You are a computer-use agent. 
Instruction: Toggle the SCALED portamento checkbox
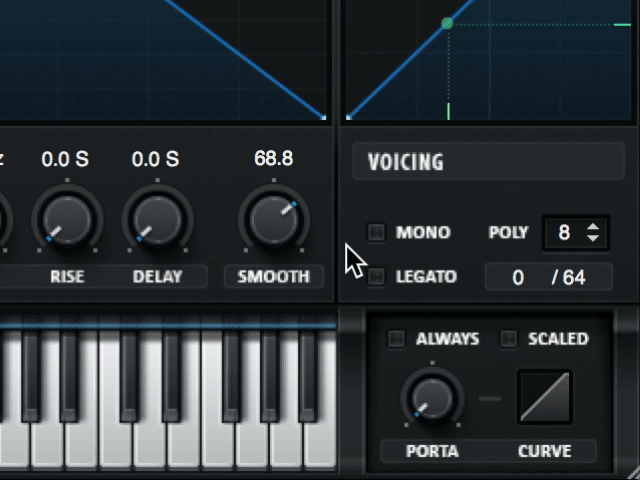(x=508, y=339)
